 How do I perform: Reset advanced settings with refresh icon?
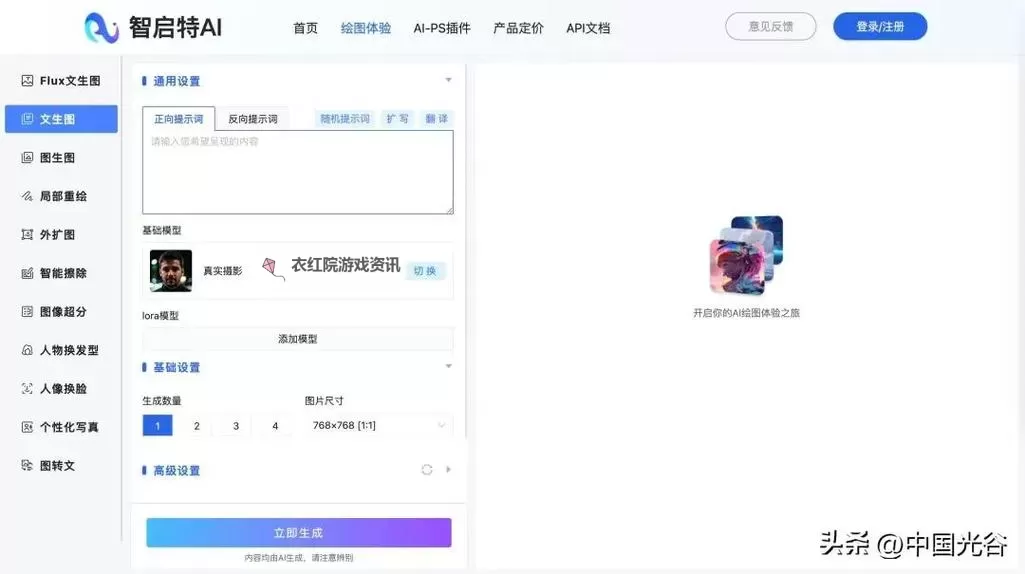[427, 469]
